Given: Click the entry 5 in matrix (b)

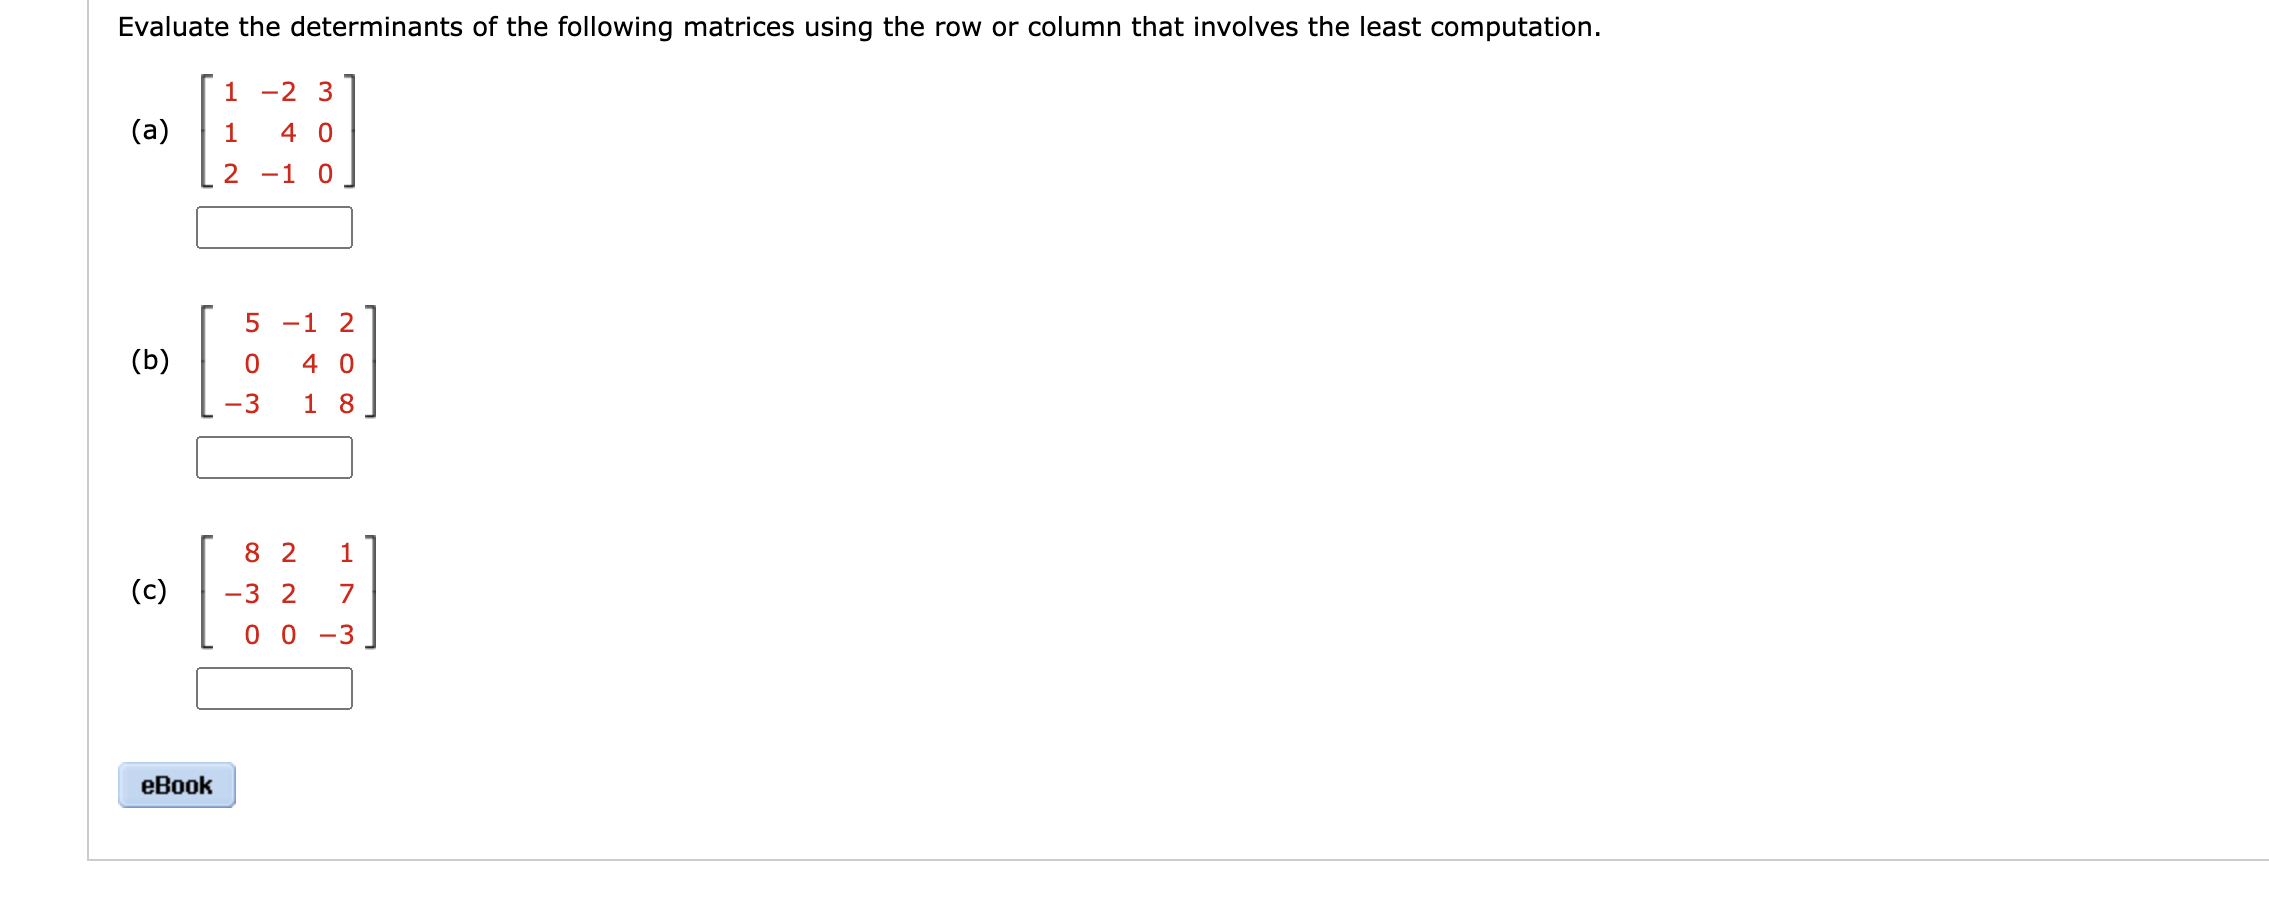Looking at the screenshot, I should (x=251, y=322).
